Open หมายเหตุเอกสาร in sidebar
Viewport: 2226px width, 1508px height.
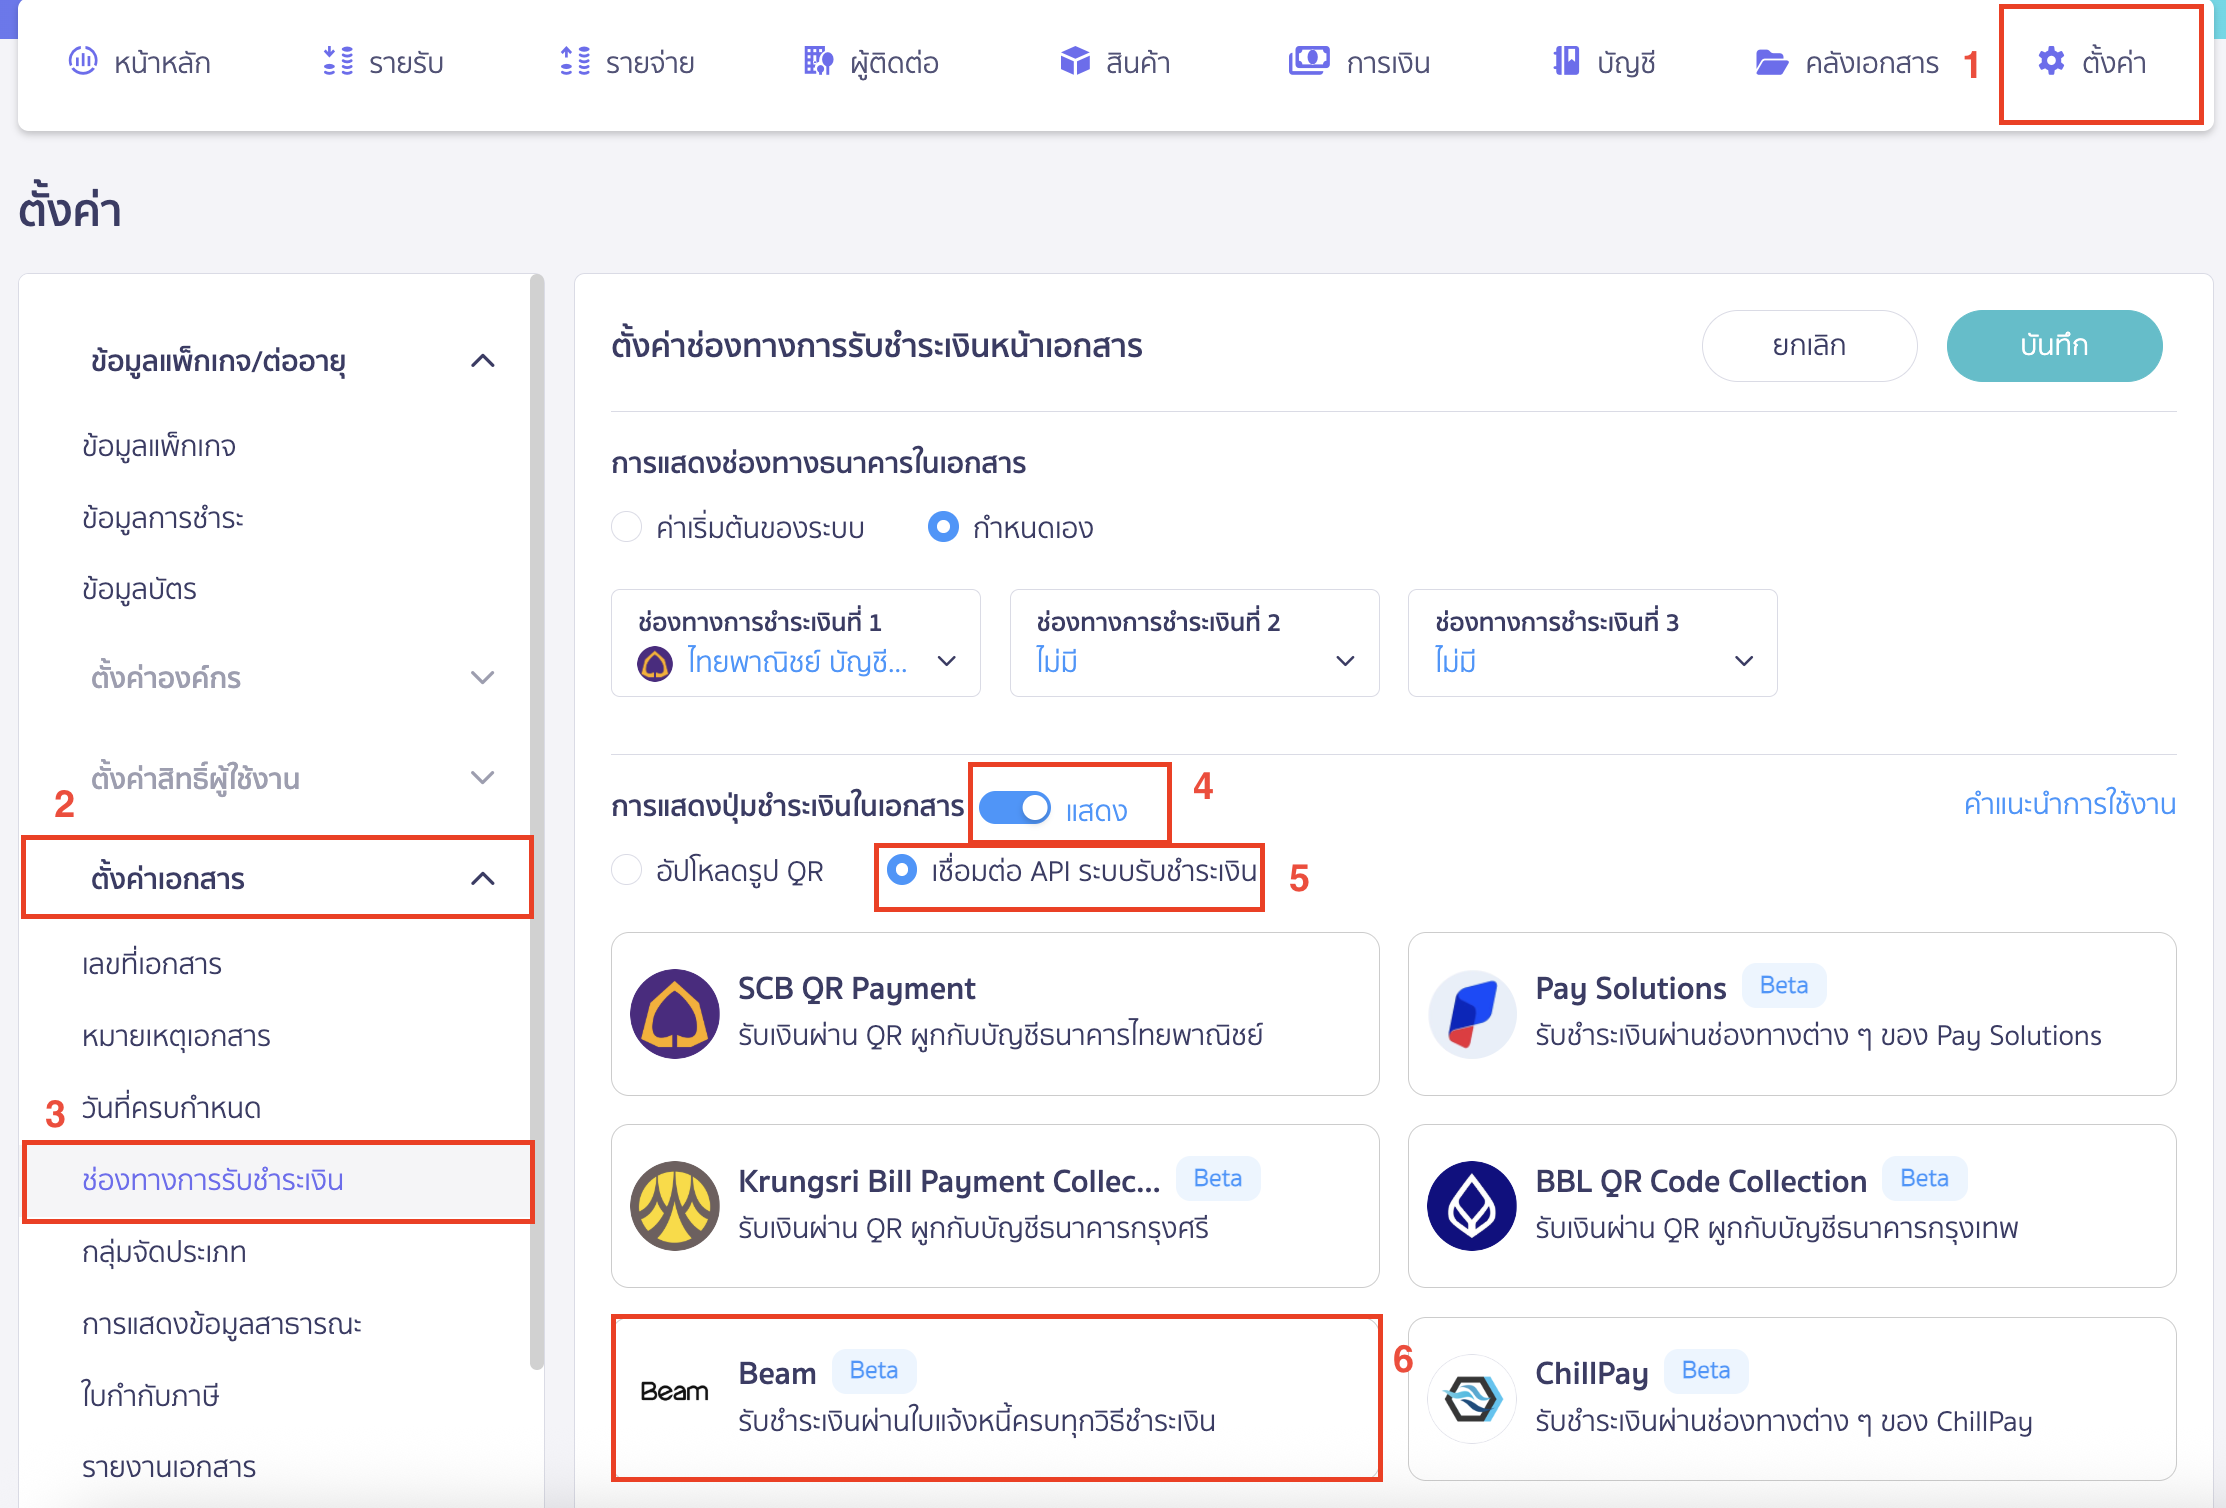(176, 1036)
